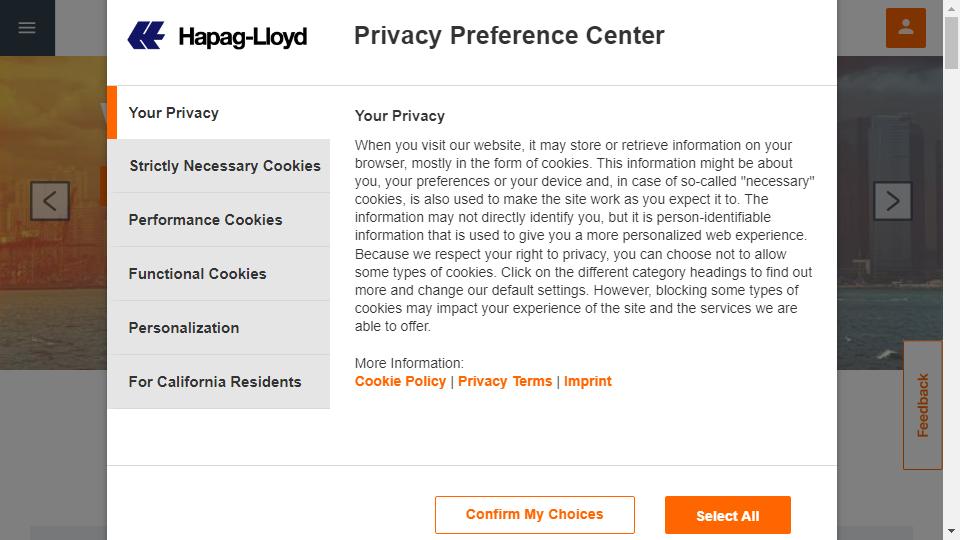Click the previous slide arrow

(50, 201)
